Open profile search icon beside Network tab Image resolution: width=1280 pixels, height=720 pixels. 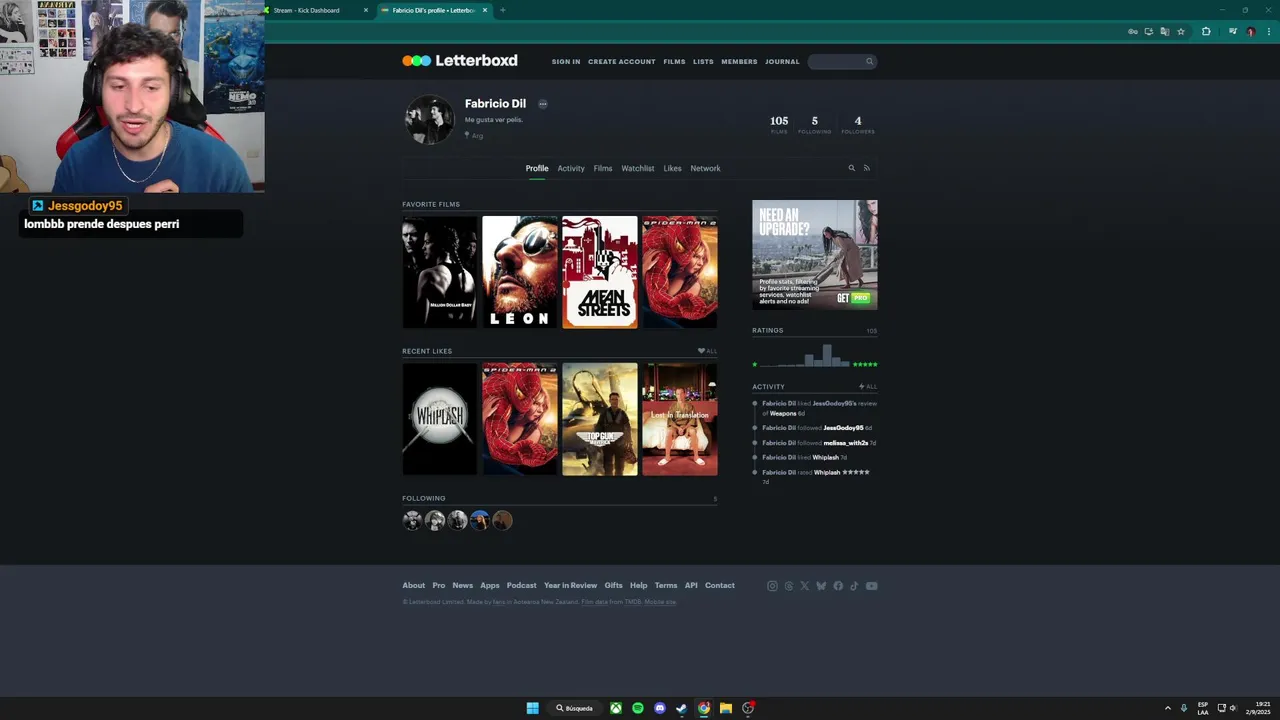tap(852, 168)
